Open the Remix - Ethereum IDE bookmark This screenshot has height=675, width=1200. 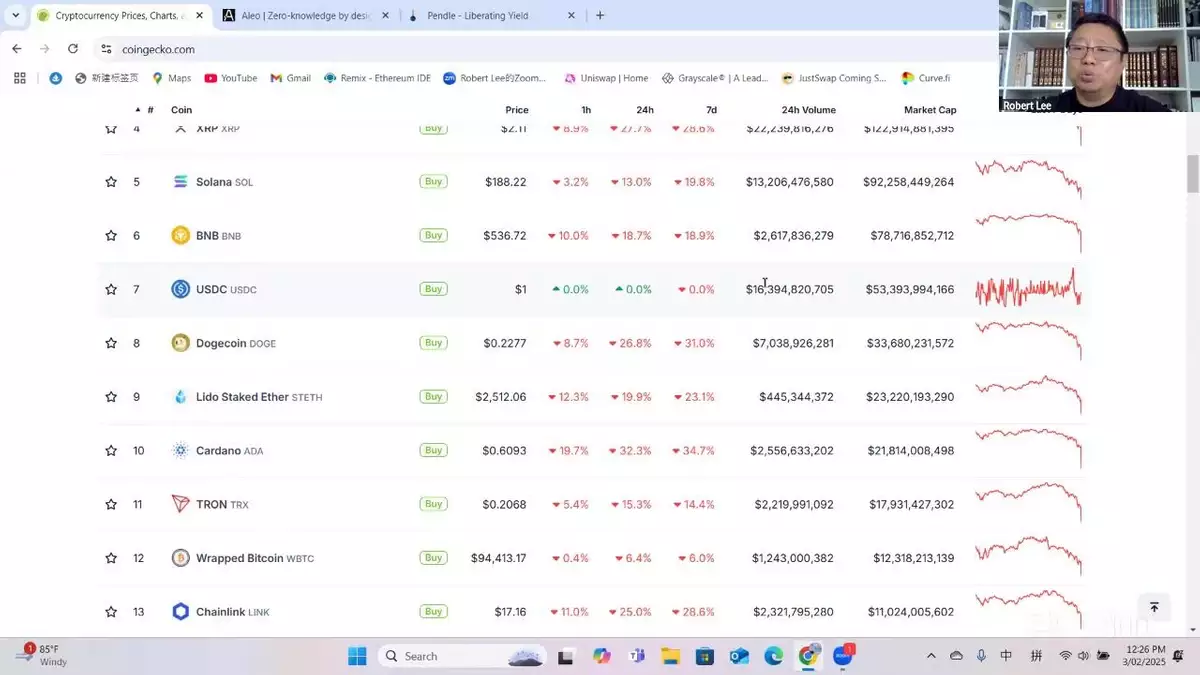pos(377,78)
